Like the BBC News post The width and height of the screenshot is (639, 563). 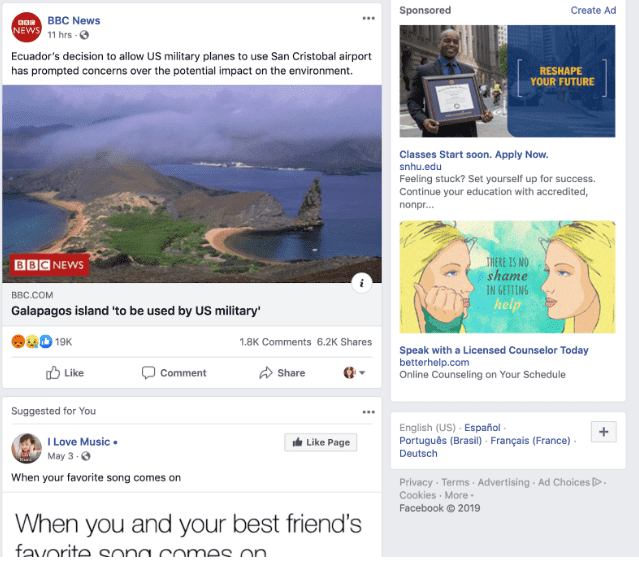[x=64, y=373]
